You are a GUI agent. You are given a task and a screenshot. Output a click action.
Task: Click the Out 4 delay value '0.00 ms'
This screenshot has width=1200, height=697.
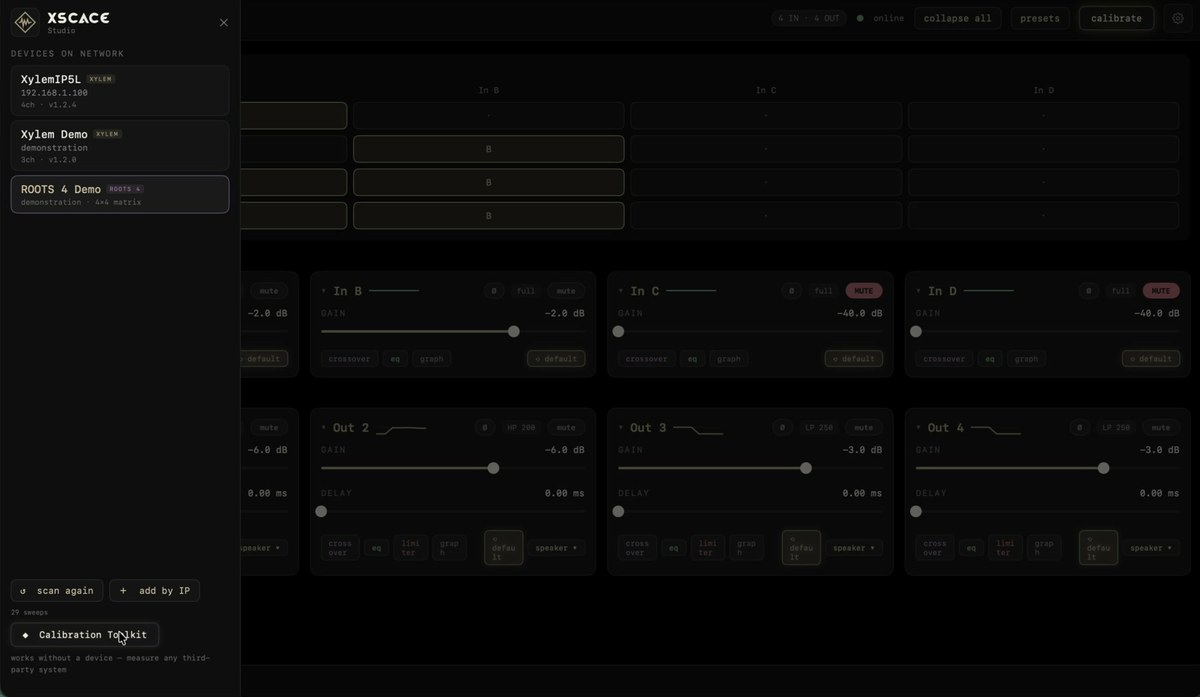(1158, 493)
